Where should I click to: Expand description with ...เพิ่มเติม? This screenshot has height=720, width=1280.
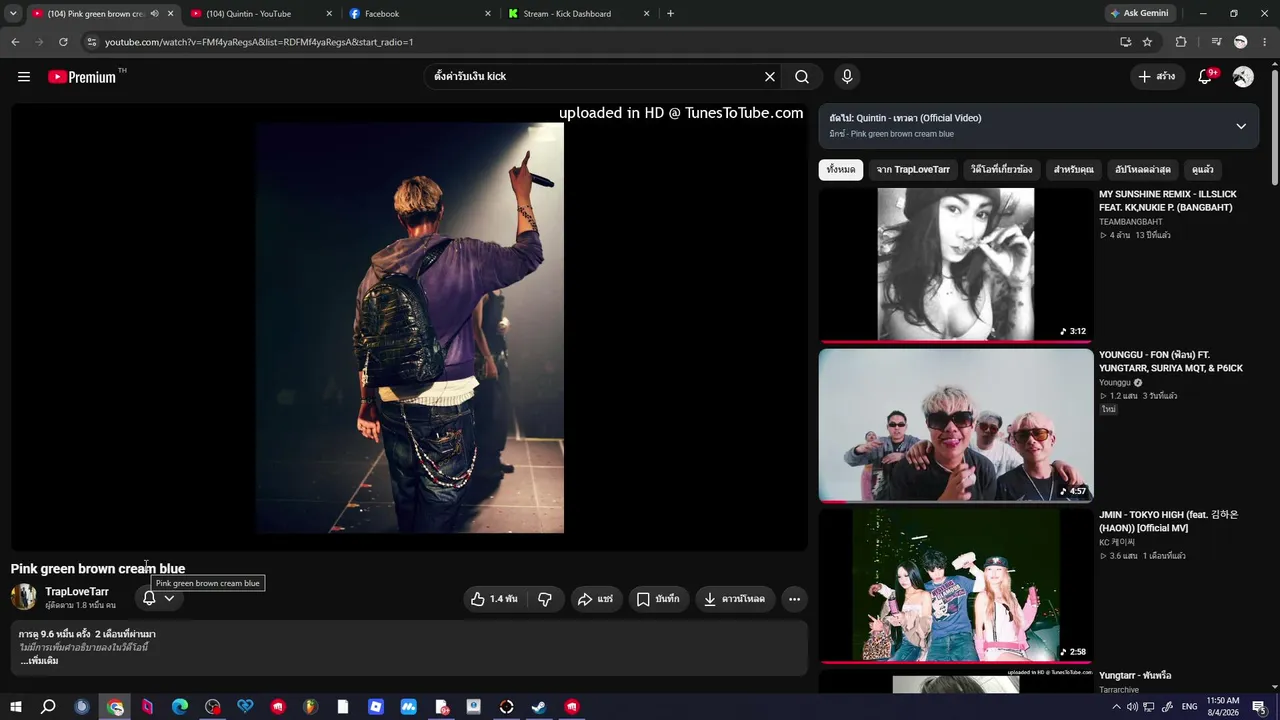pos(40,661)
